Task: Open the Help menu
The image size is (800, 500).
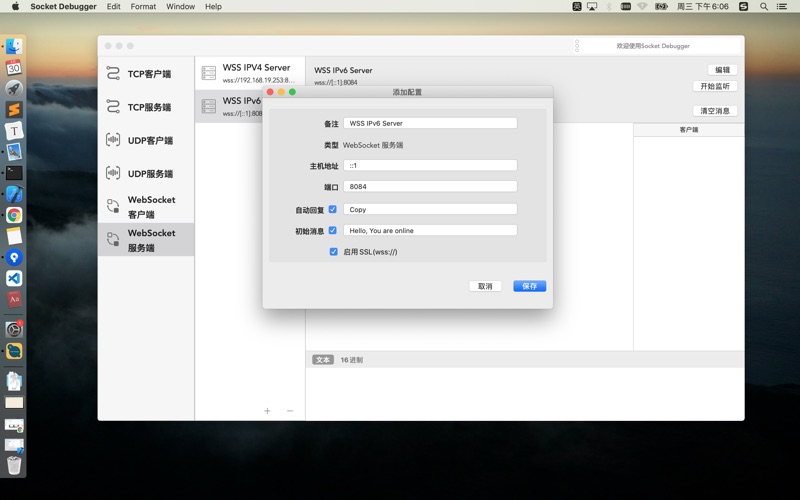Action: [x=213, y=7]
